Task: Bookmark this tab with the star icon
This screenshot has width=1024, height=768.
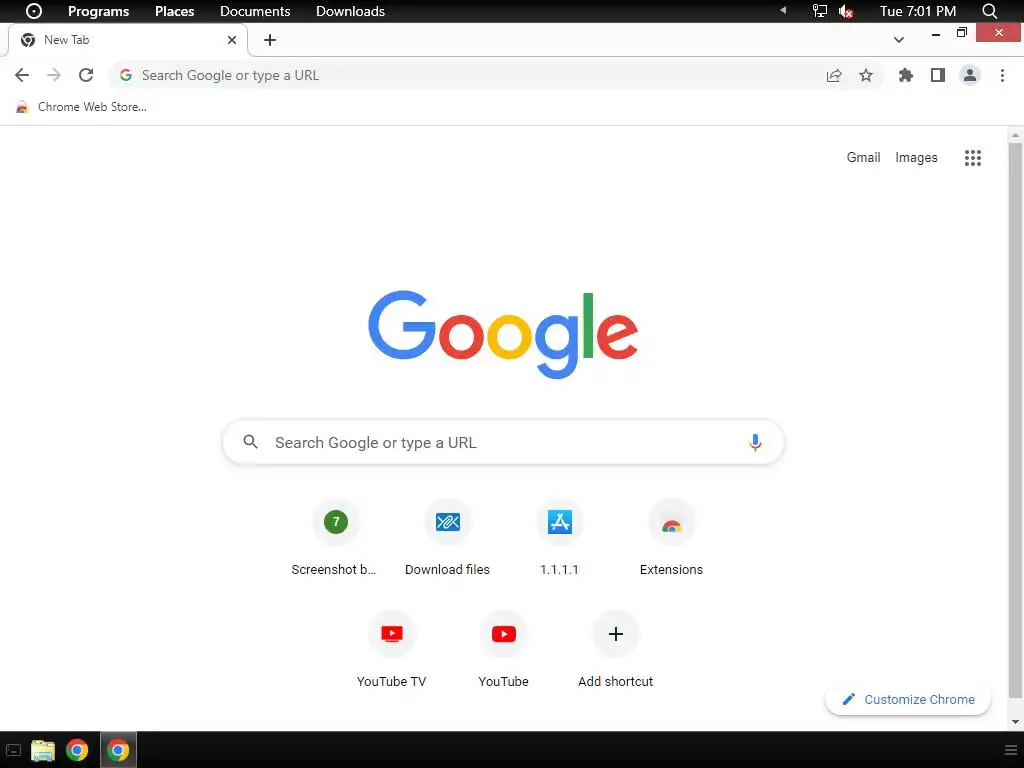Action: pyautogui.click(x=866, y=76)
